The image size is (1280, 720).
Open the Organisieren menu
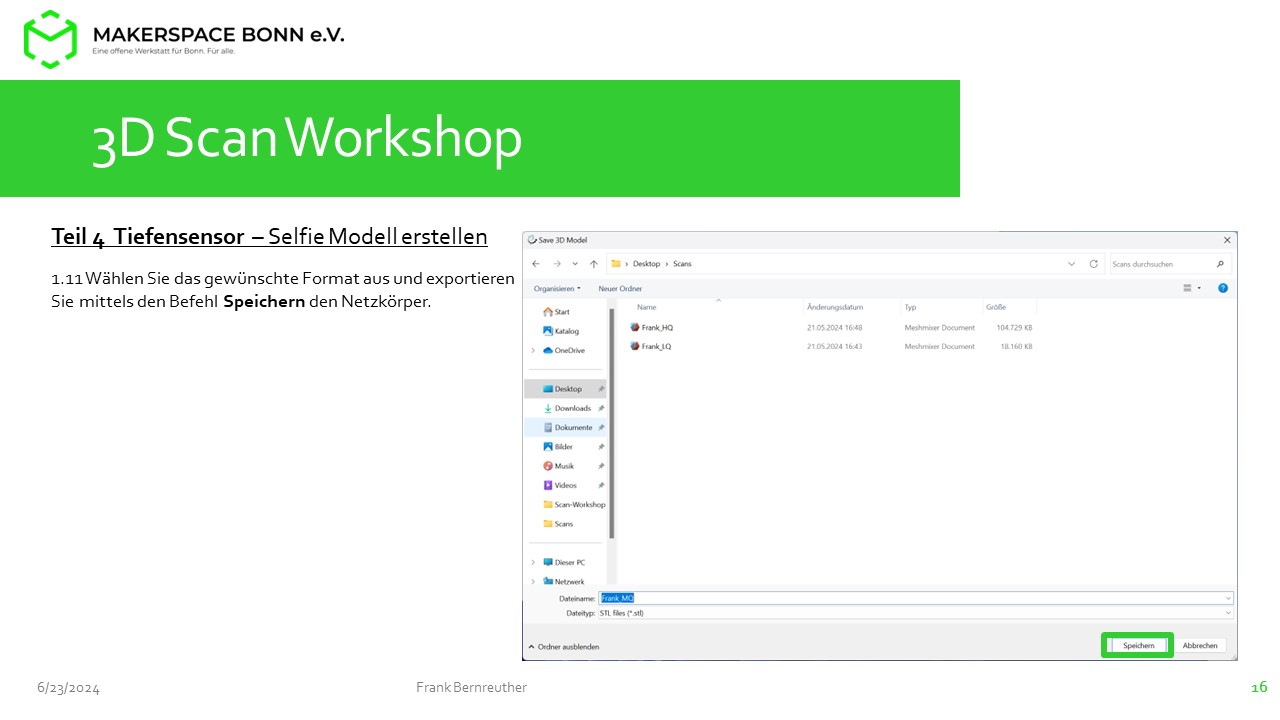coord(557,288)
